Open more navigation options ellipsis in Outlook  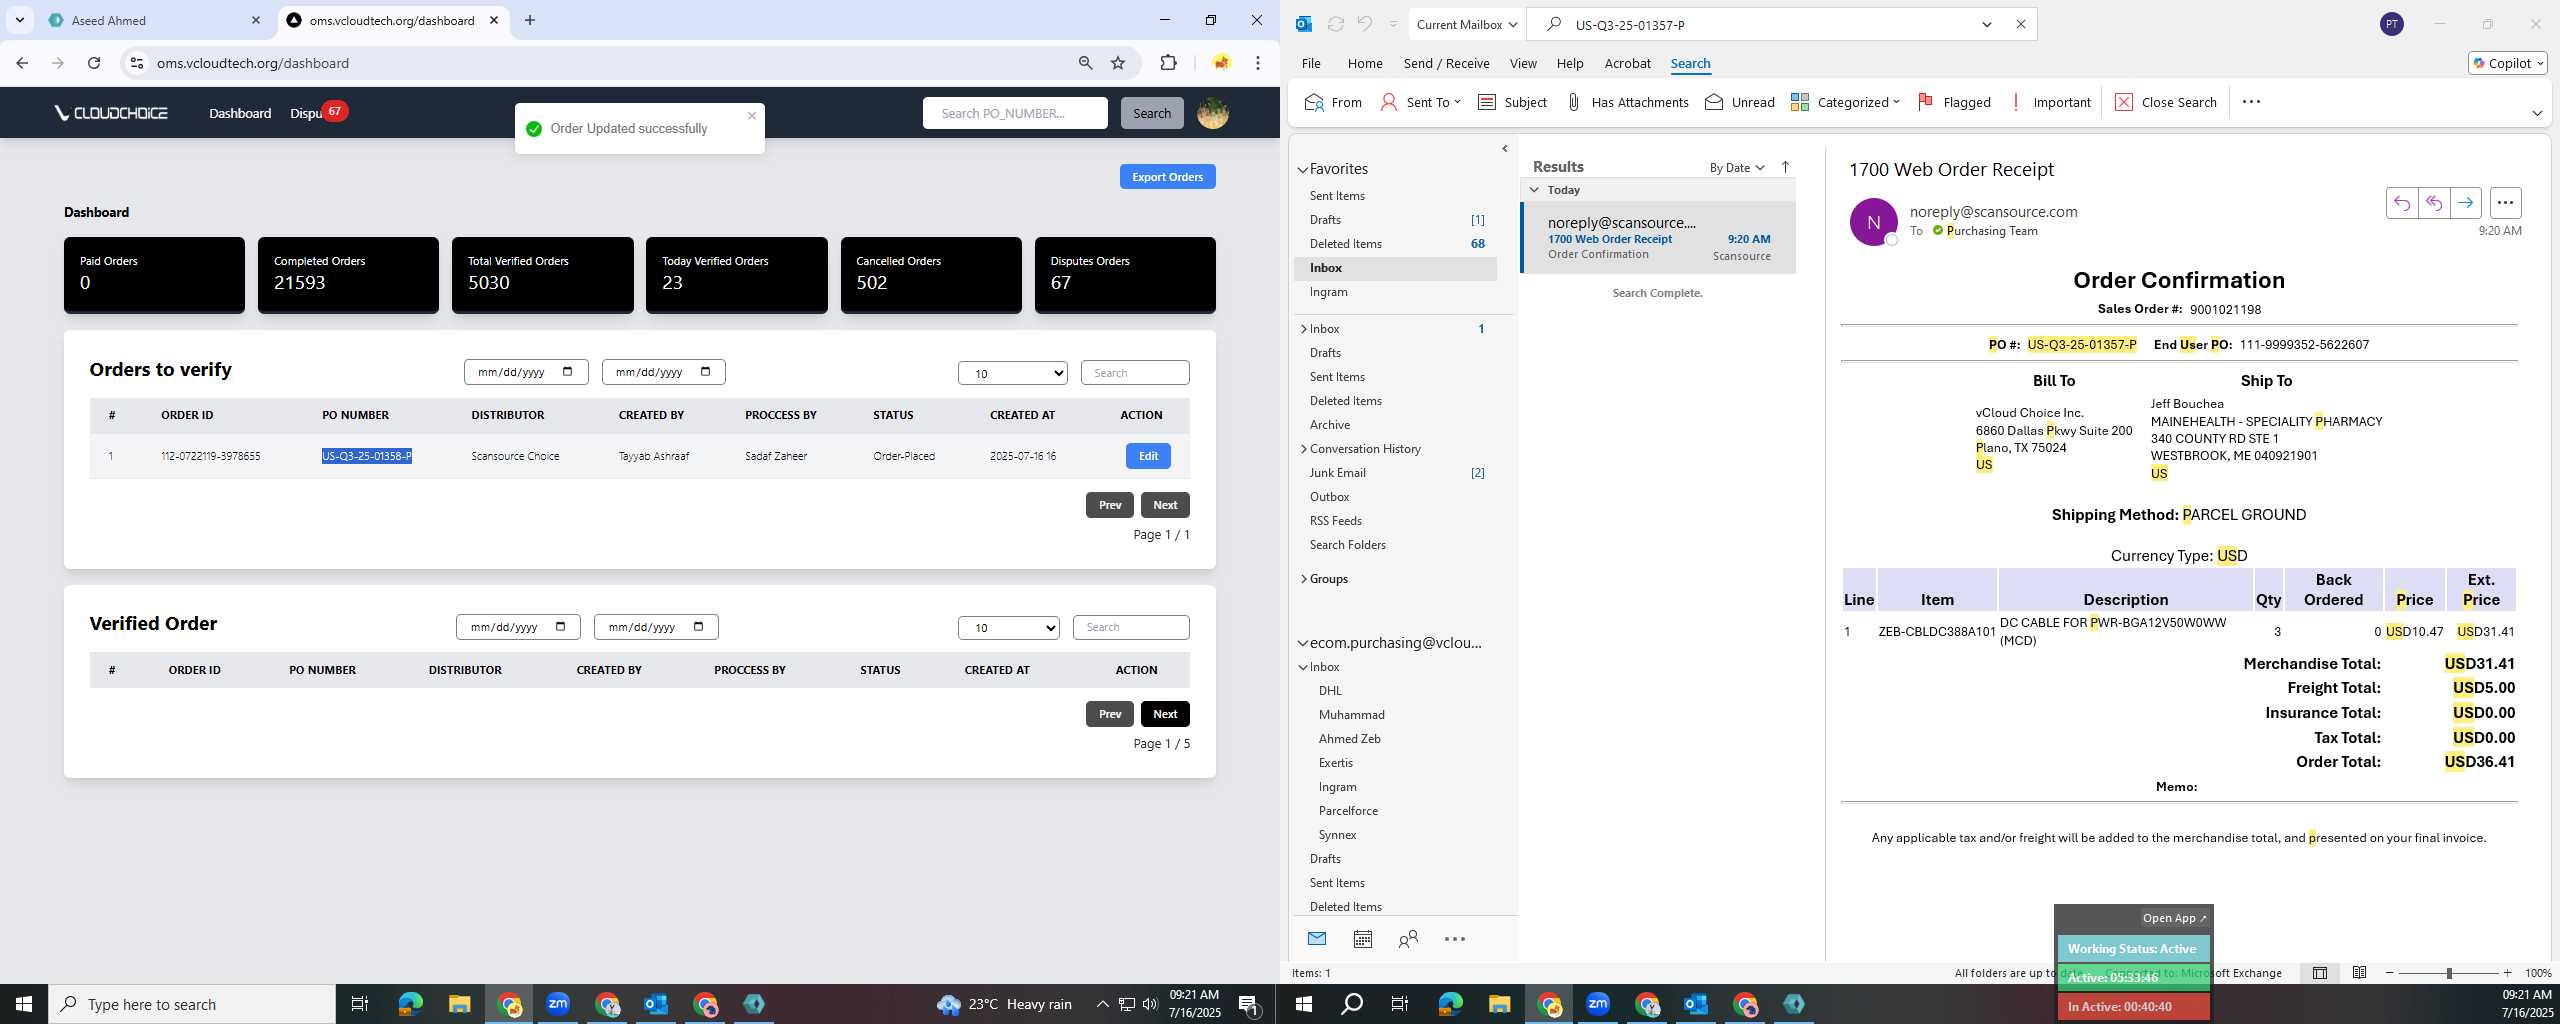coord(1455,939)
